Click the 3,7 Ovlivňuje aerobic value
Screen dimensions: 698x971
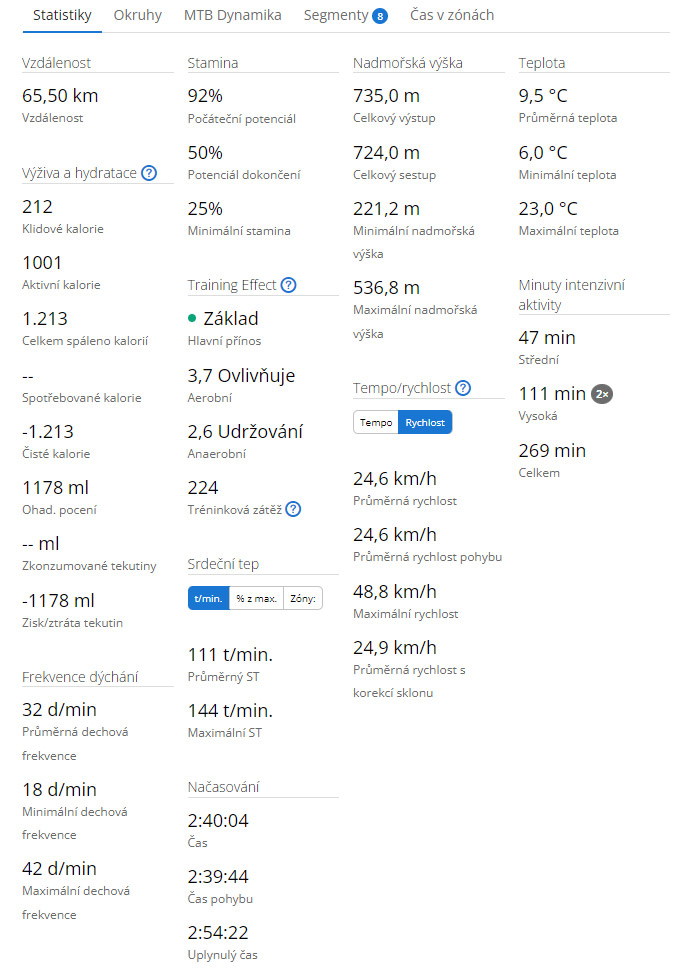point(242,376)
